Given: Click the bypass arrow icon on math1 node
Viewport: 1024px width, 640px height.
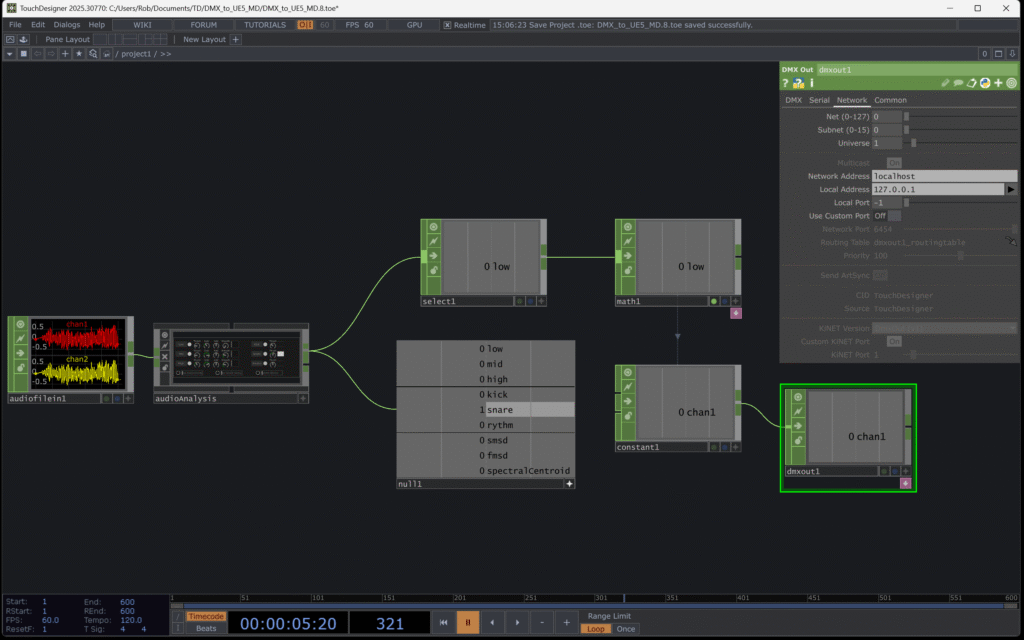Looking at the screenshot, I should click(628, 256).
